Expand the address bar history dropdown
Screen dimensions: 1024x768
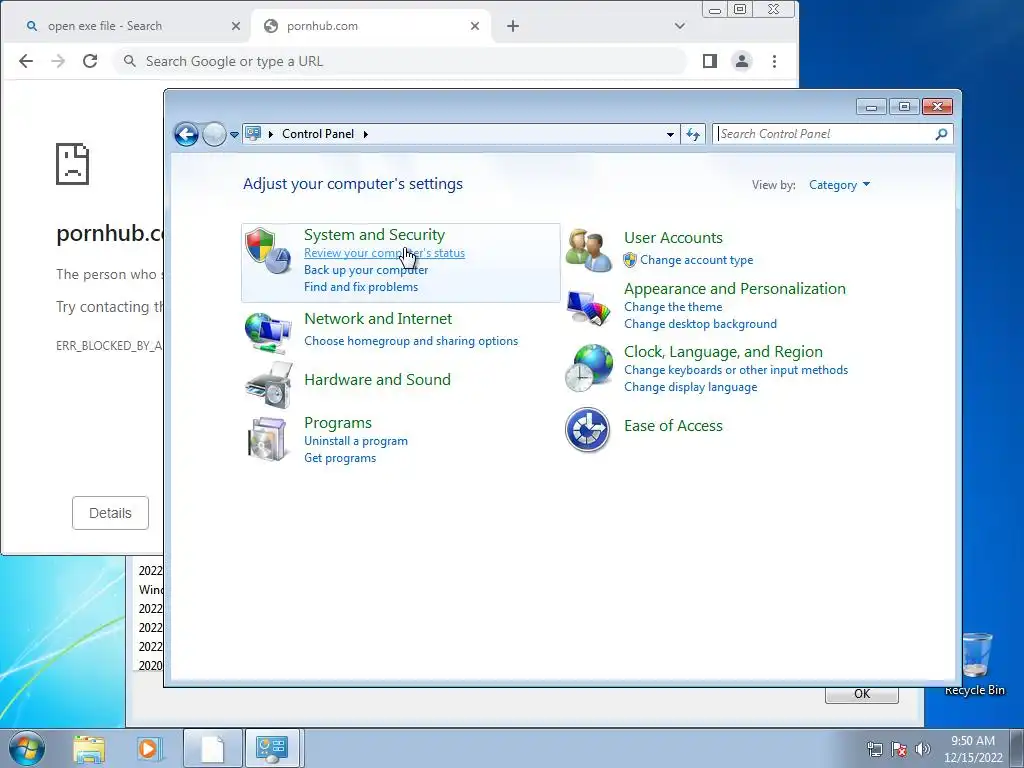pos(670,135)
